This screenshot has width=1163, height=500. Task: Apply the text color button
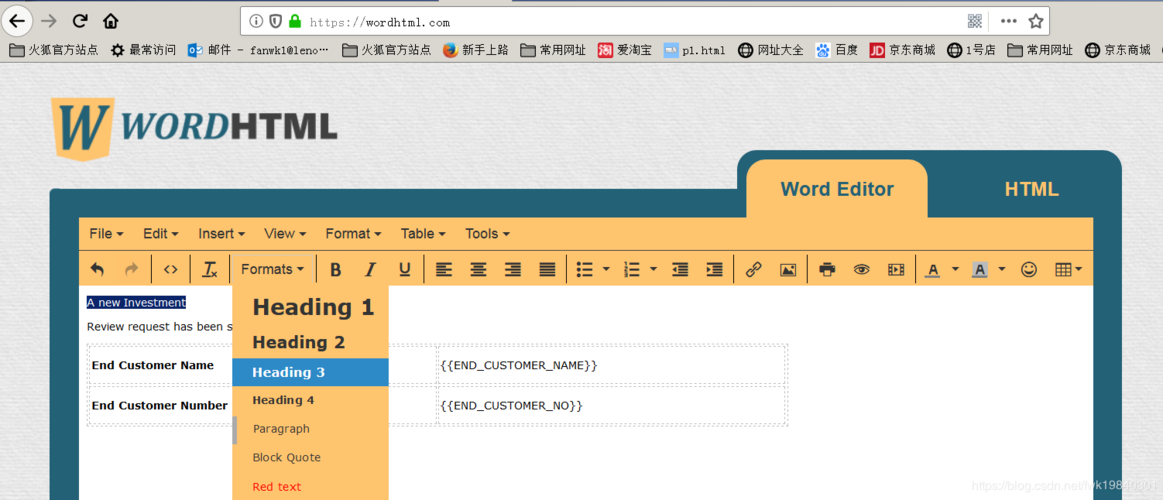pyautogui.click(x=932, y=270)
